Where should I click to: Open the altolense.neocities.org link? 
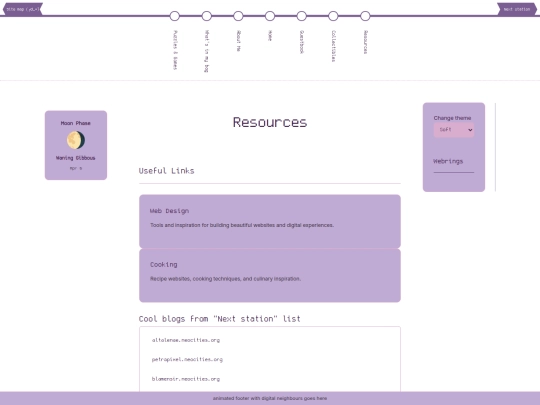(x=186, y=340)
